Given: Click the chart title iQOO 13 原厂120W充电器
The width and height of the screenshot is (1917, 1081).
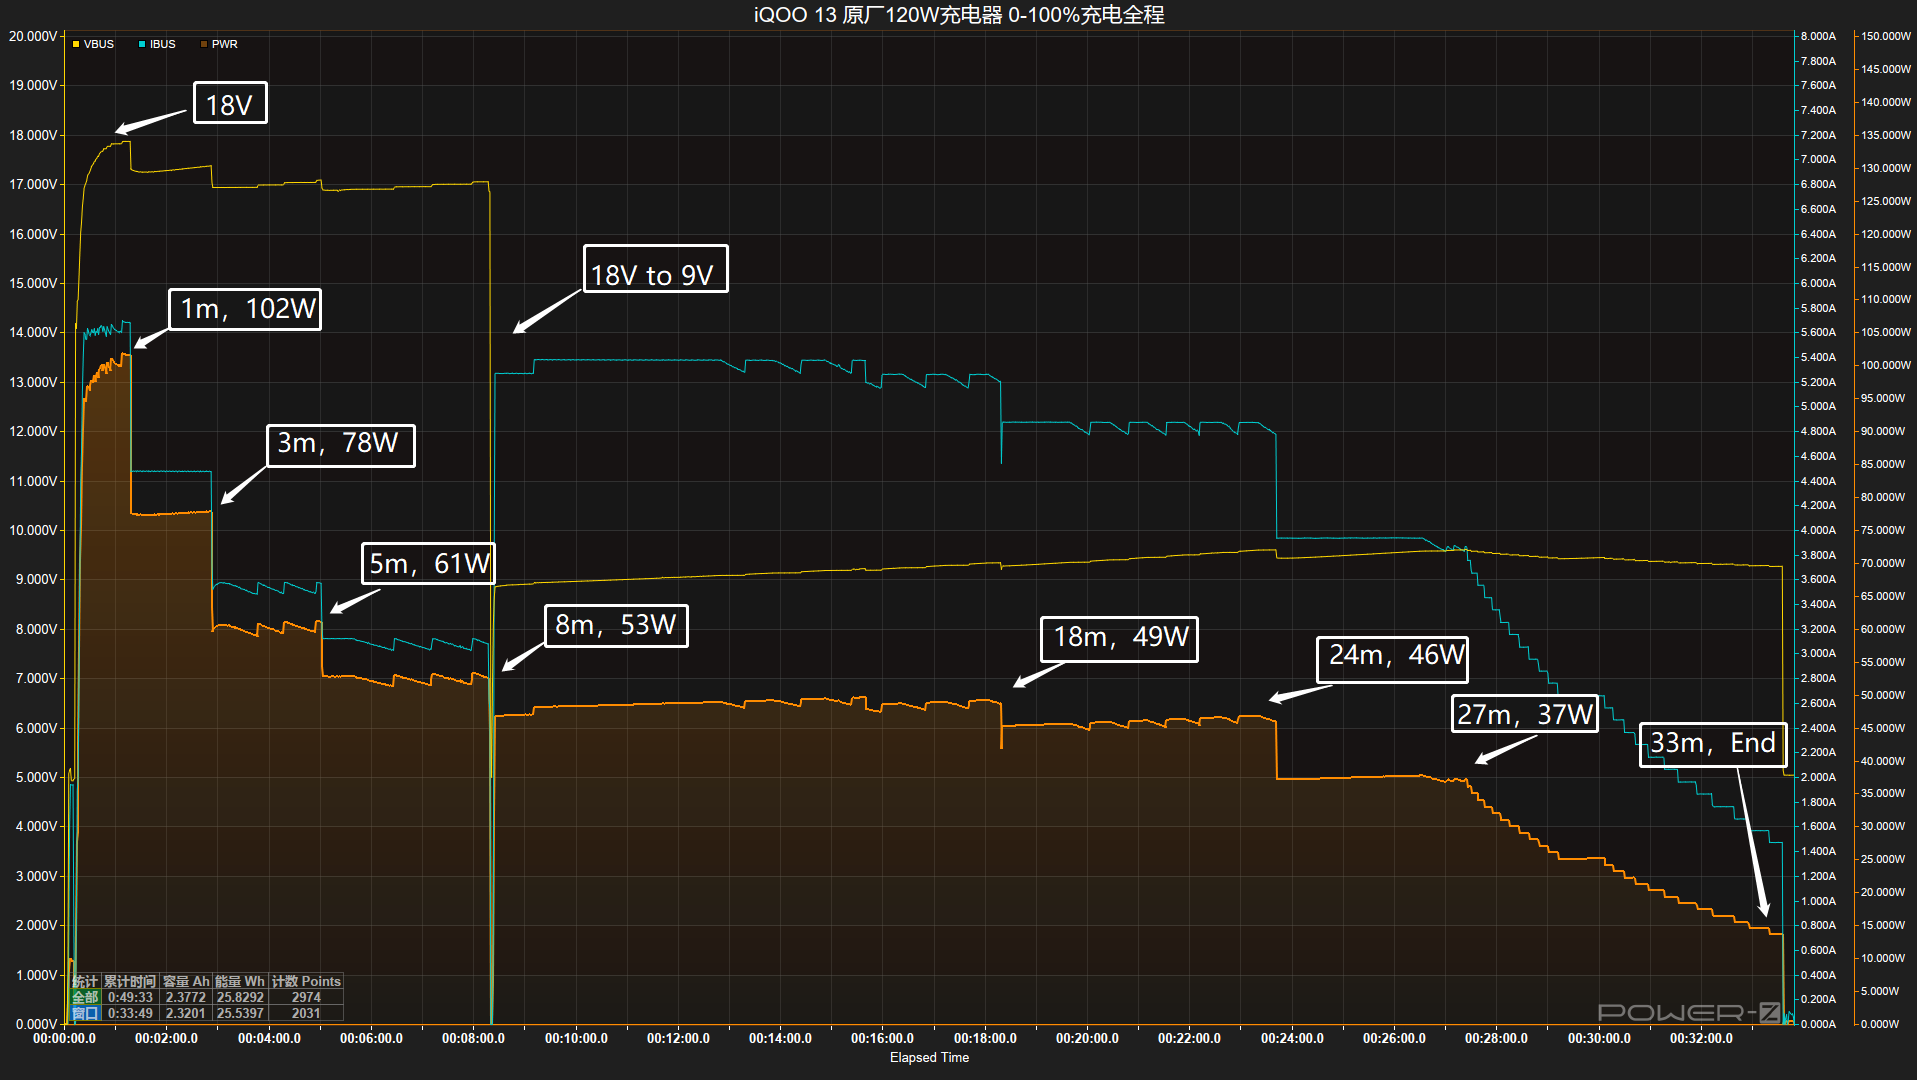Looking at the screenshot, I should [876, 15].
